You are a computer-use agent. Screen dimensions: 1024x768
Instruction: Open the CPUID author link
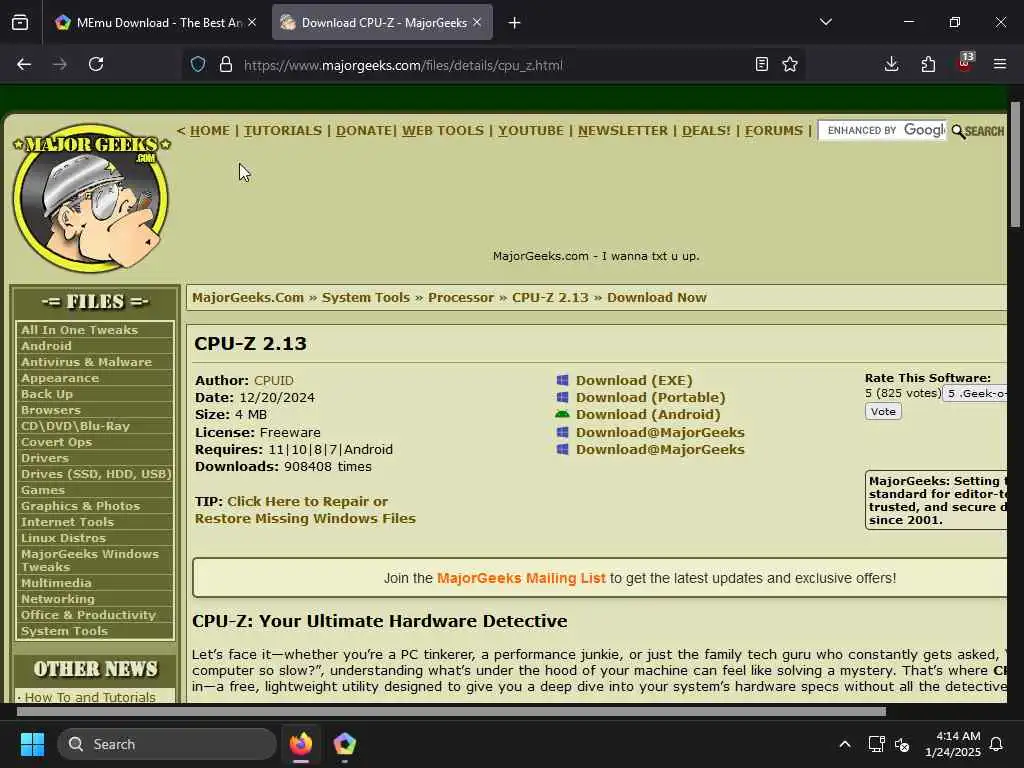click(274, 380)
